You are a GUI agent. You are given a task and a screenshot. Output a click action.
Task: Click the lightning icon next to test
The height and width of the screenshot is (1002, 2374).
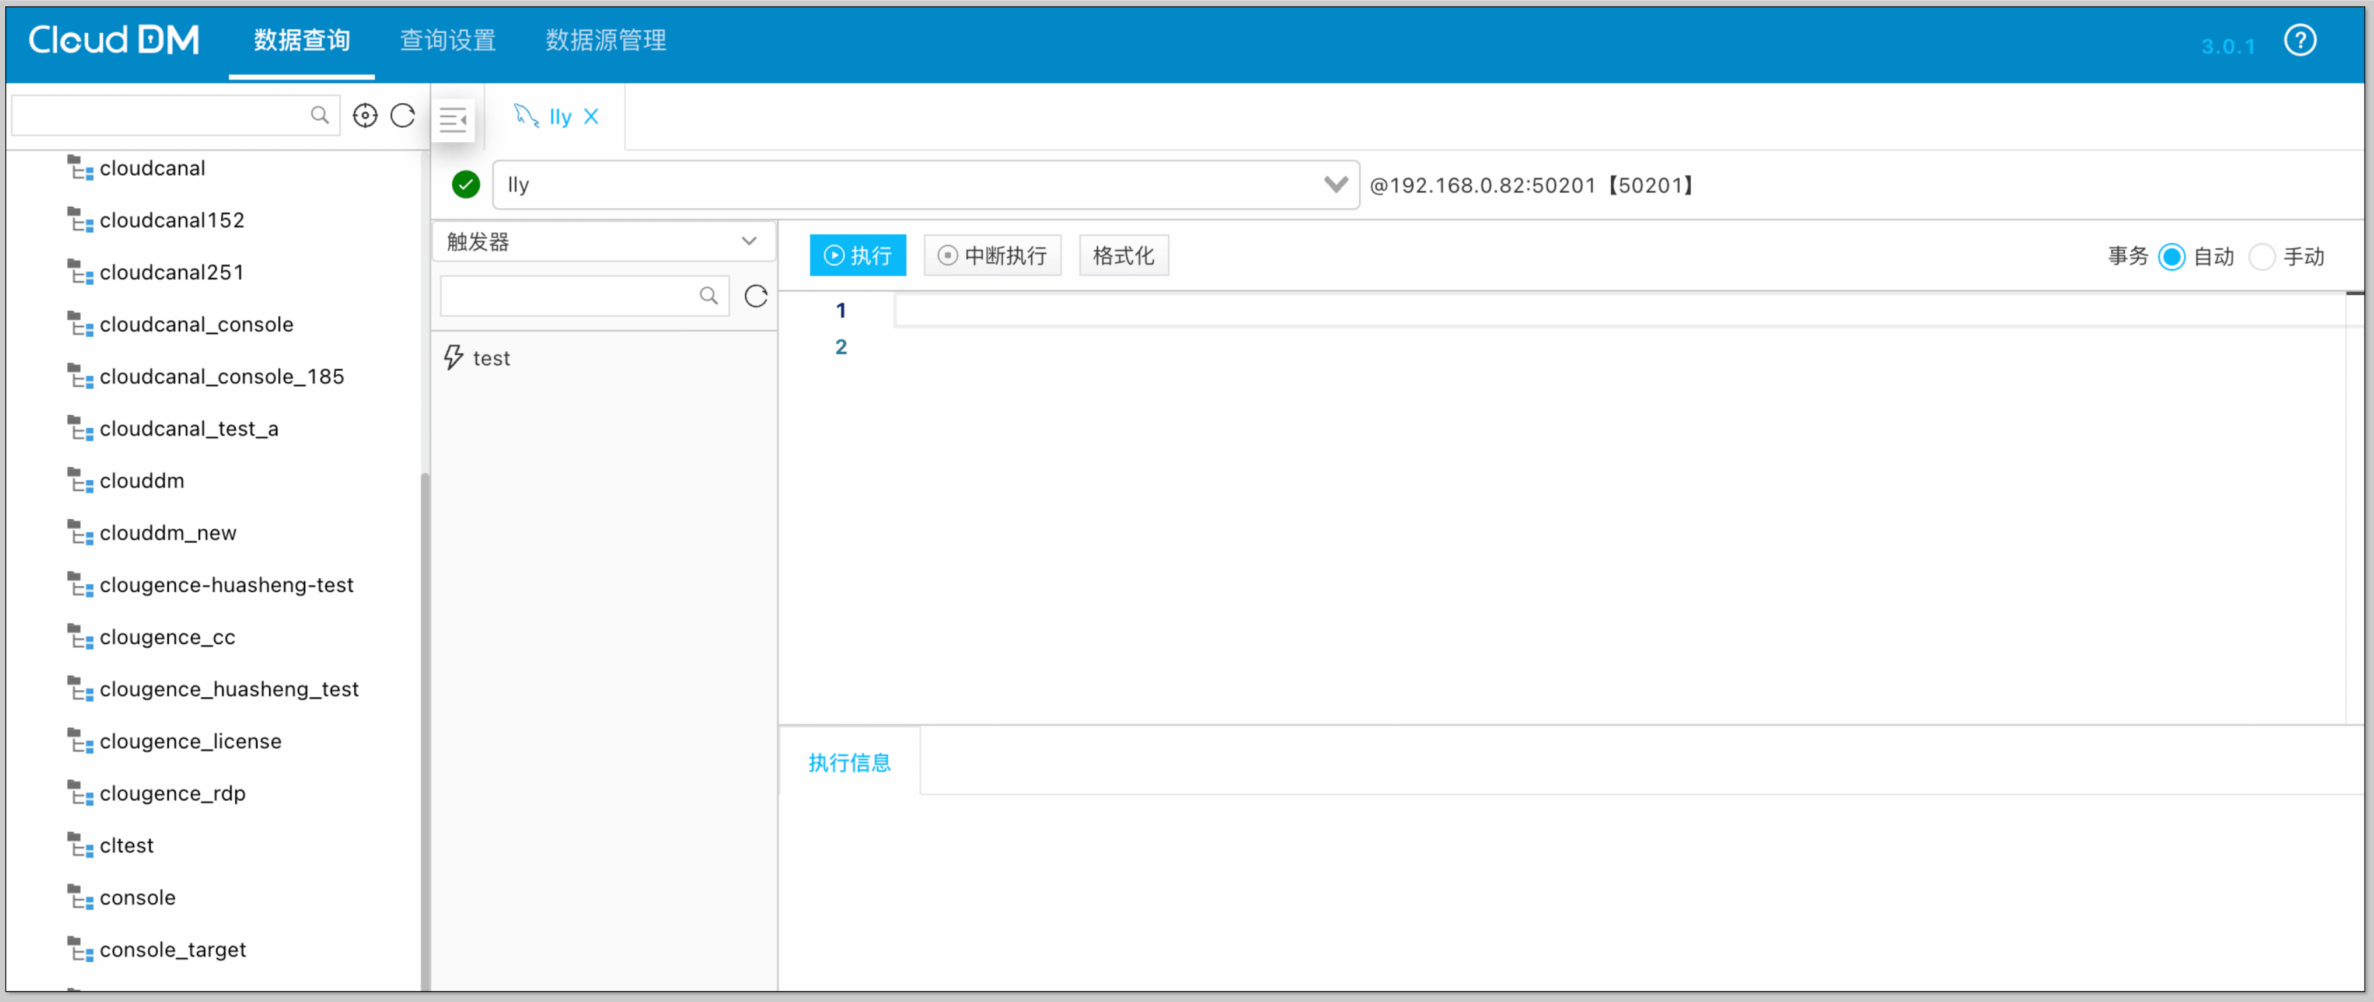click(x=454, y=358)
